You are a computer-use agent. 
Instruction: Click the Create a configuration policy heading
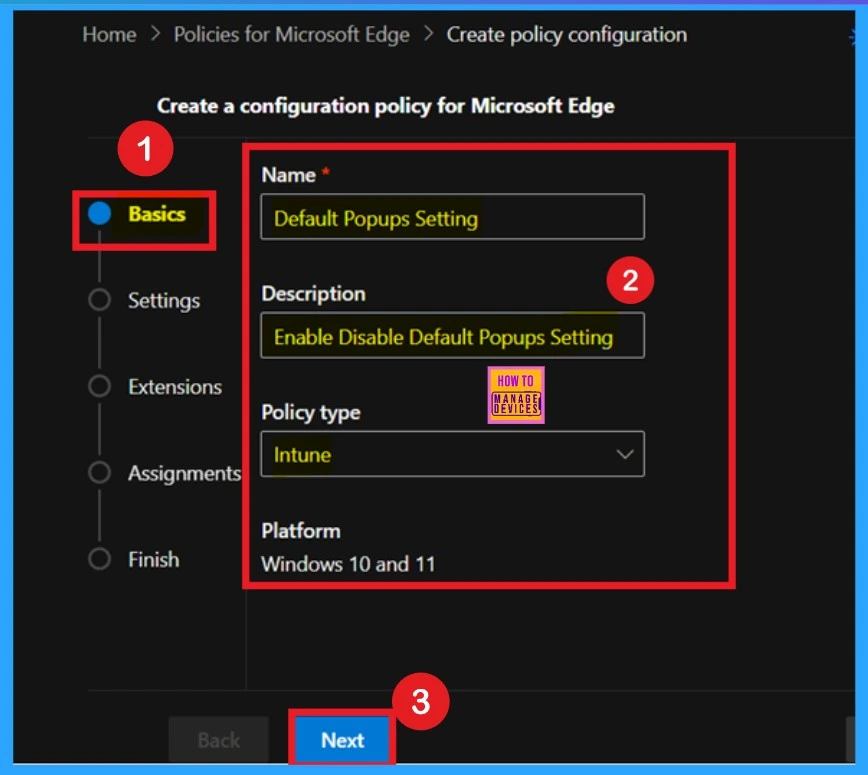tap(386, 106)
